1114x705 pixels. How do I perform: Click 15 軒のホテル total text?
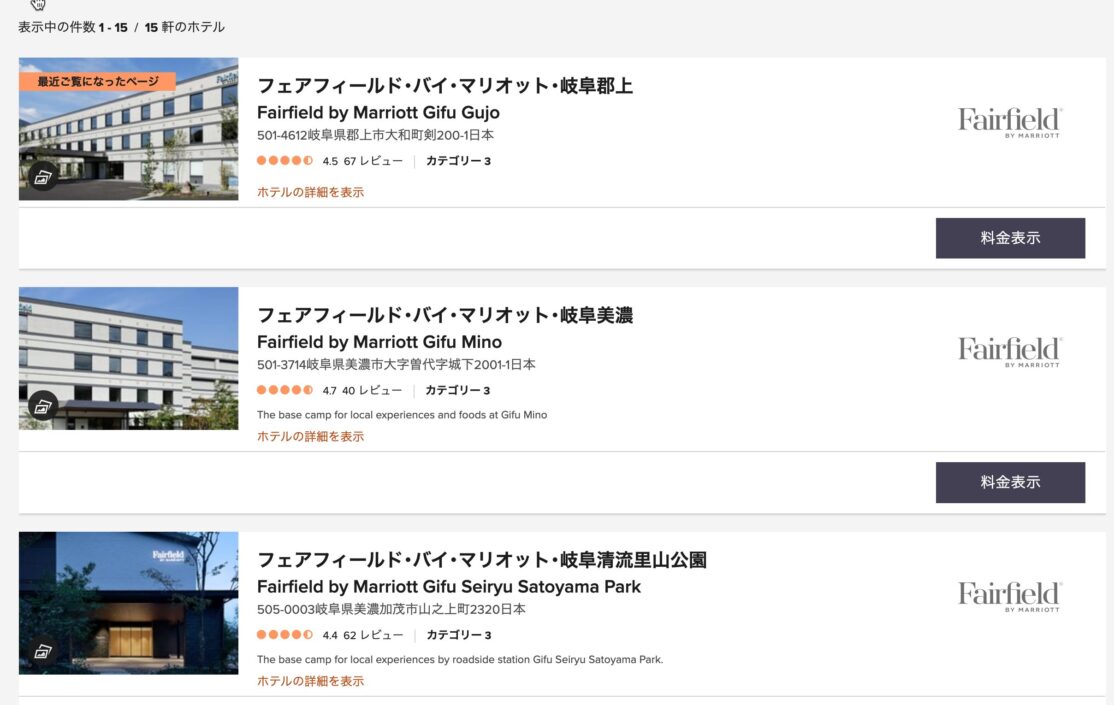point(185,27)
